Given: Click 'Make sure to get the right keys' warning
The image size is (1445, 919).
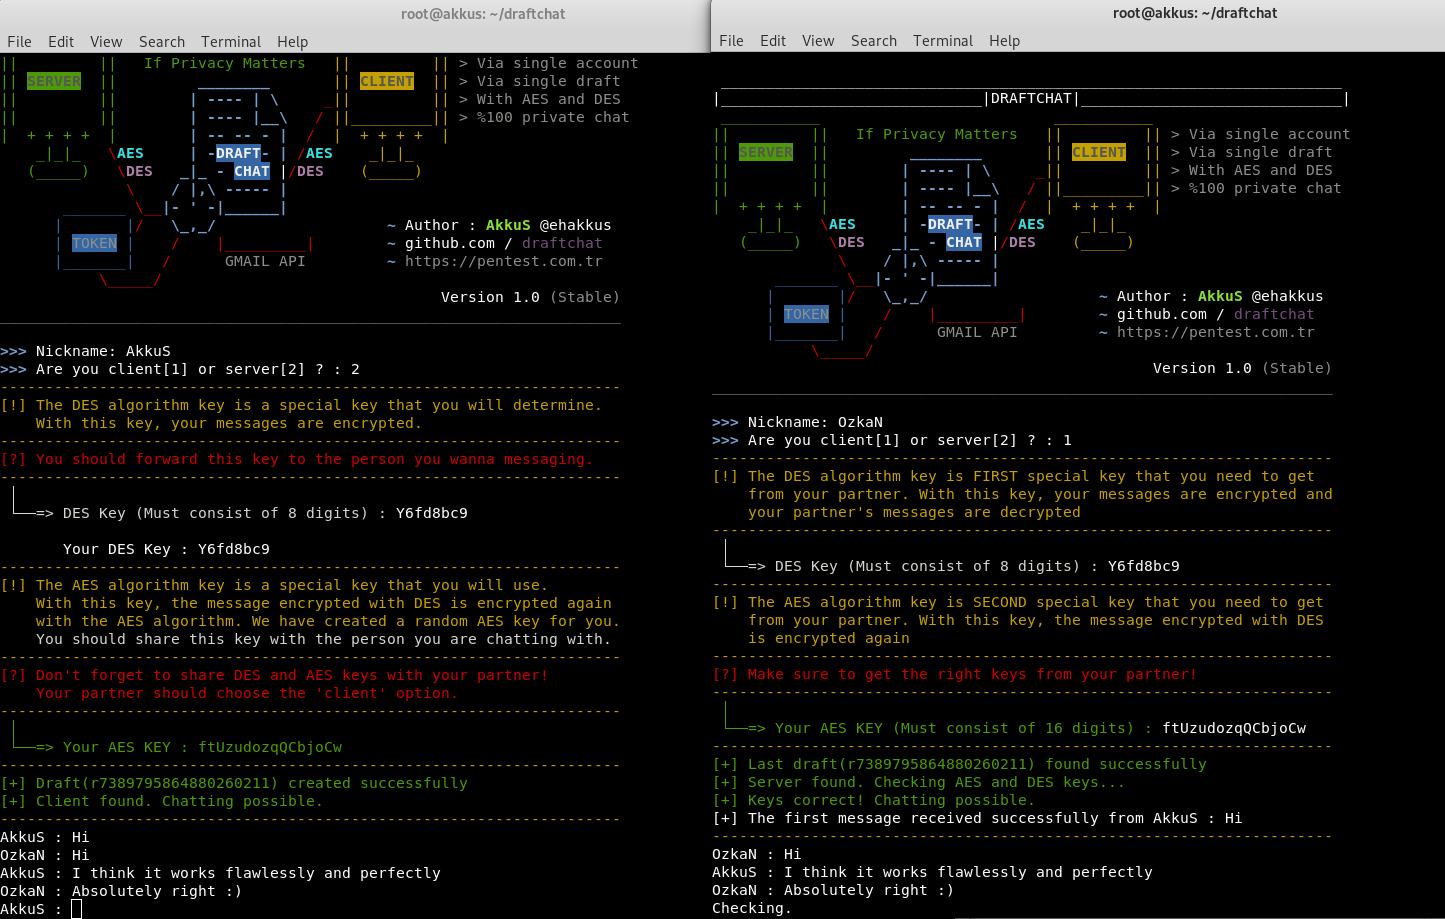Looking at the screenshot, I should coord(972,674).
